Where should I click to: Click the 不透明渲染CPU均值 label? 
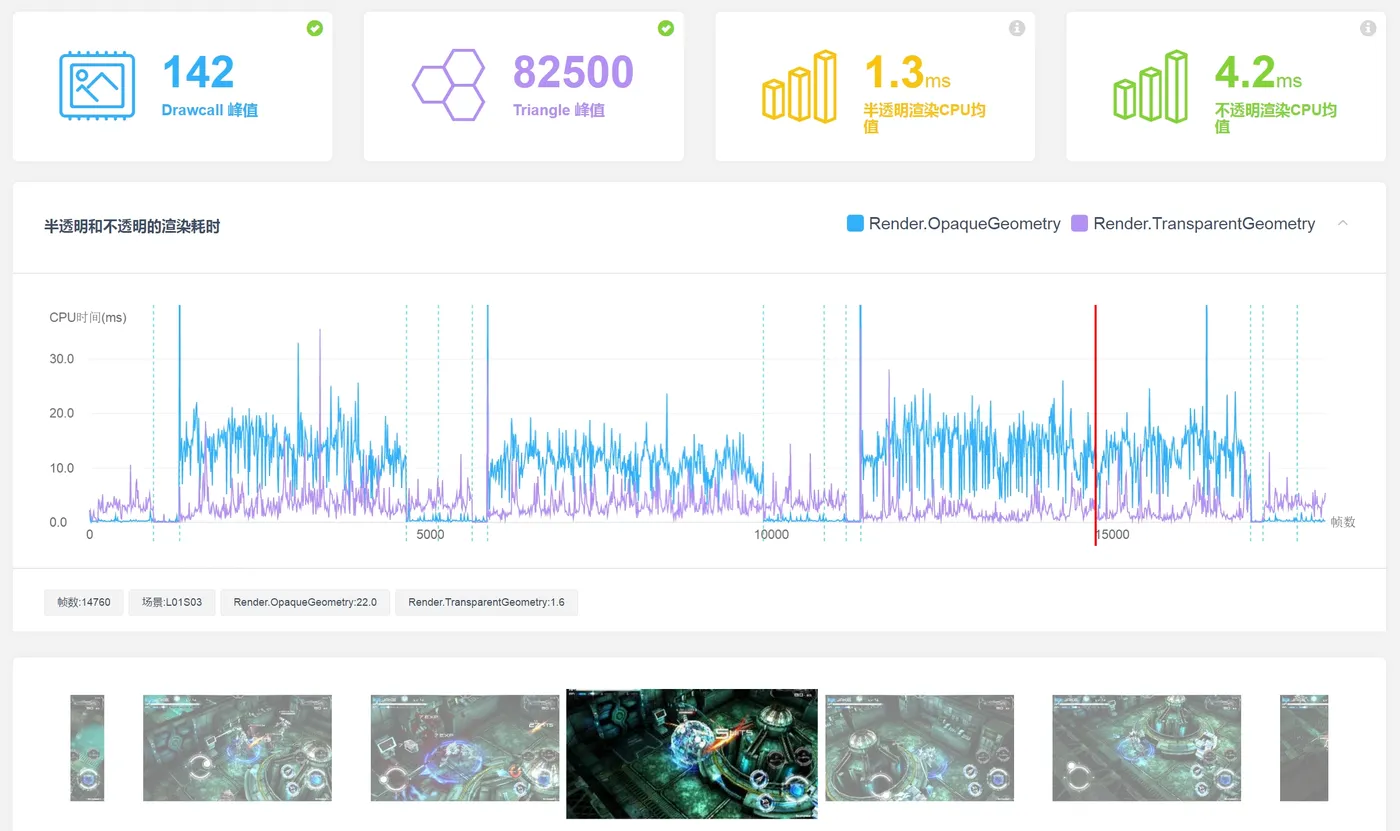pos(1276,118)
